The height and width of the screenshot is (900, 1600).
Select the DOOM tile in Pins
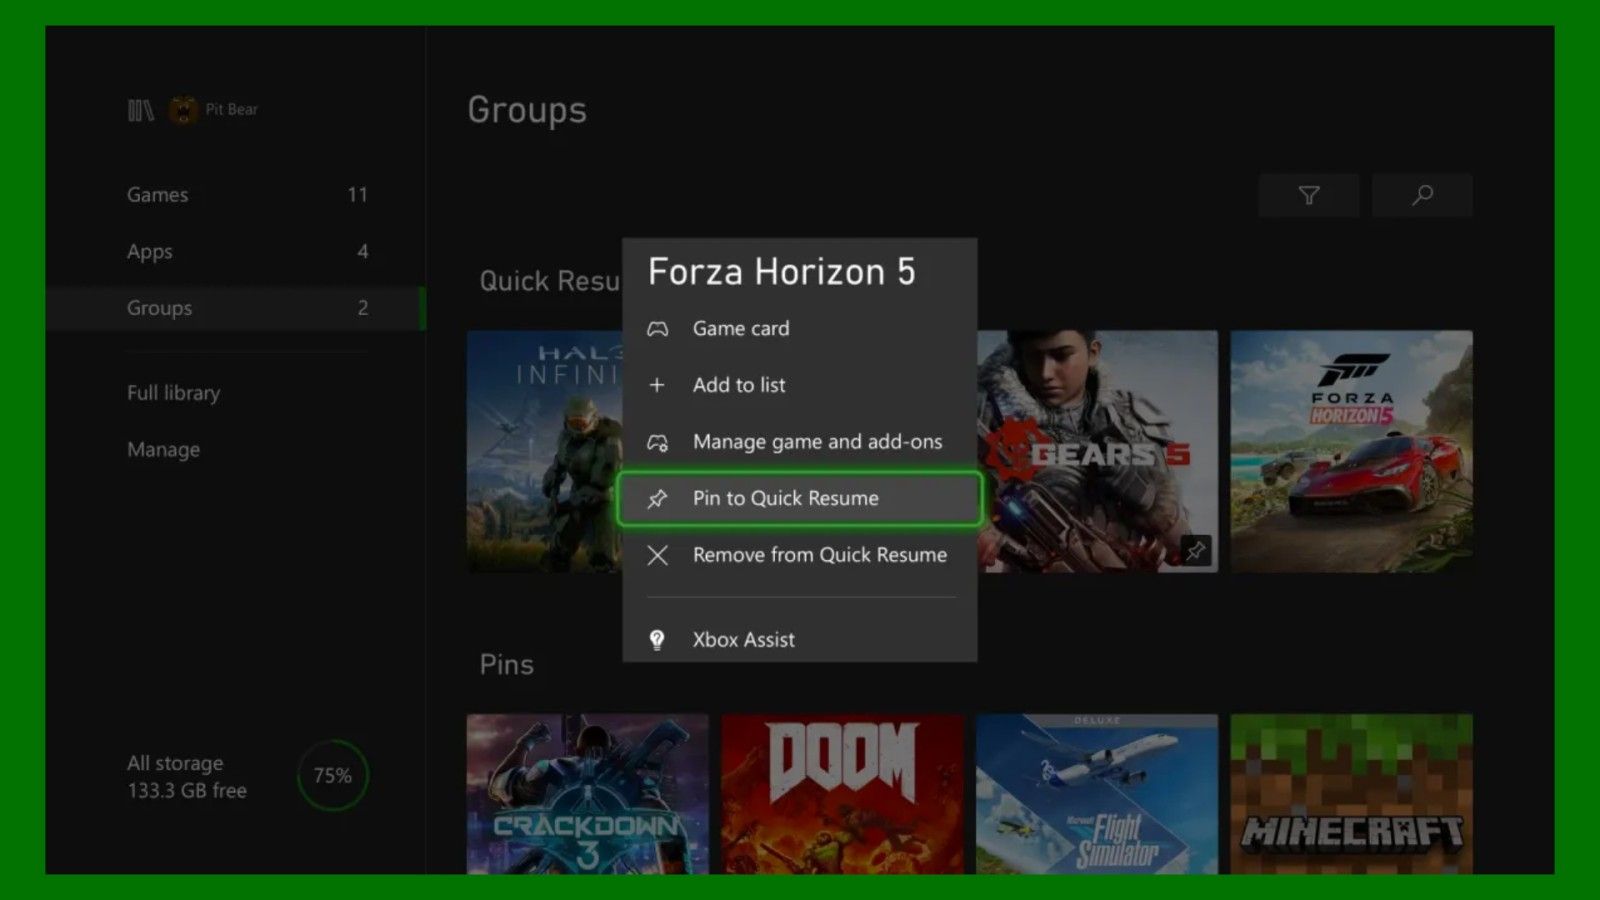coord(842,794)
